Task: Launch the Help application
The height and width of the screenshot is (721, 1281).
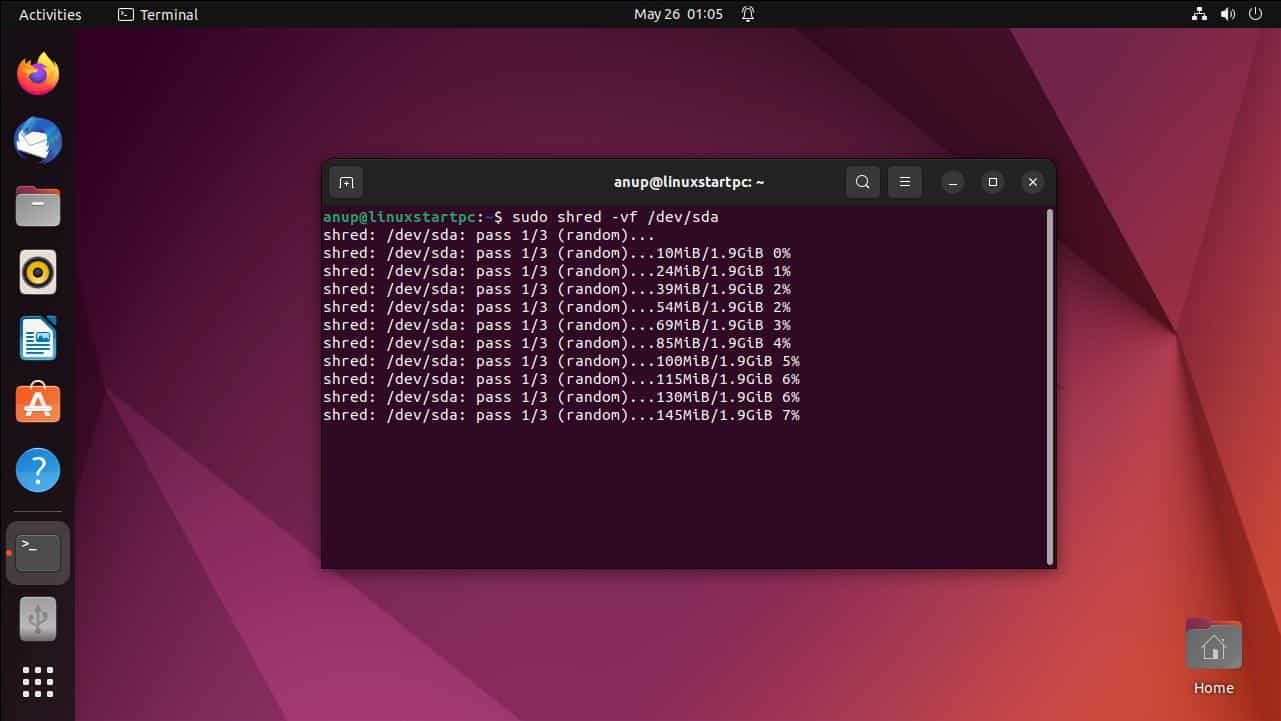Action: (38, 469)
